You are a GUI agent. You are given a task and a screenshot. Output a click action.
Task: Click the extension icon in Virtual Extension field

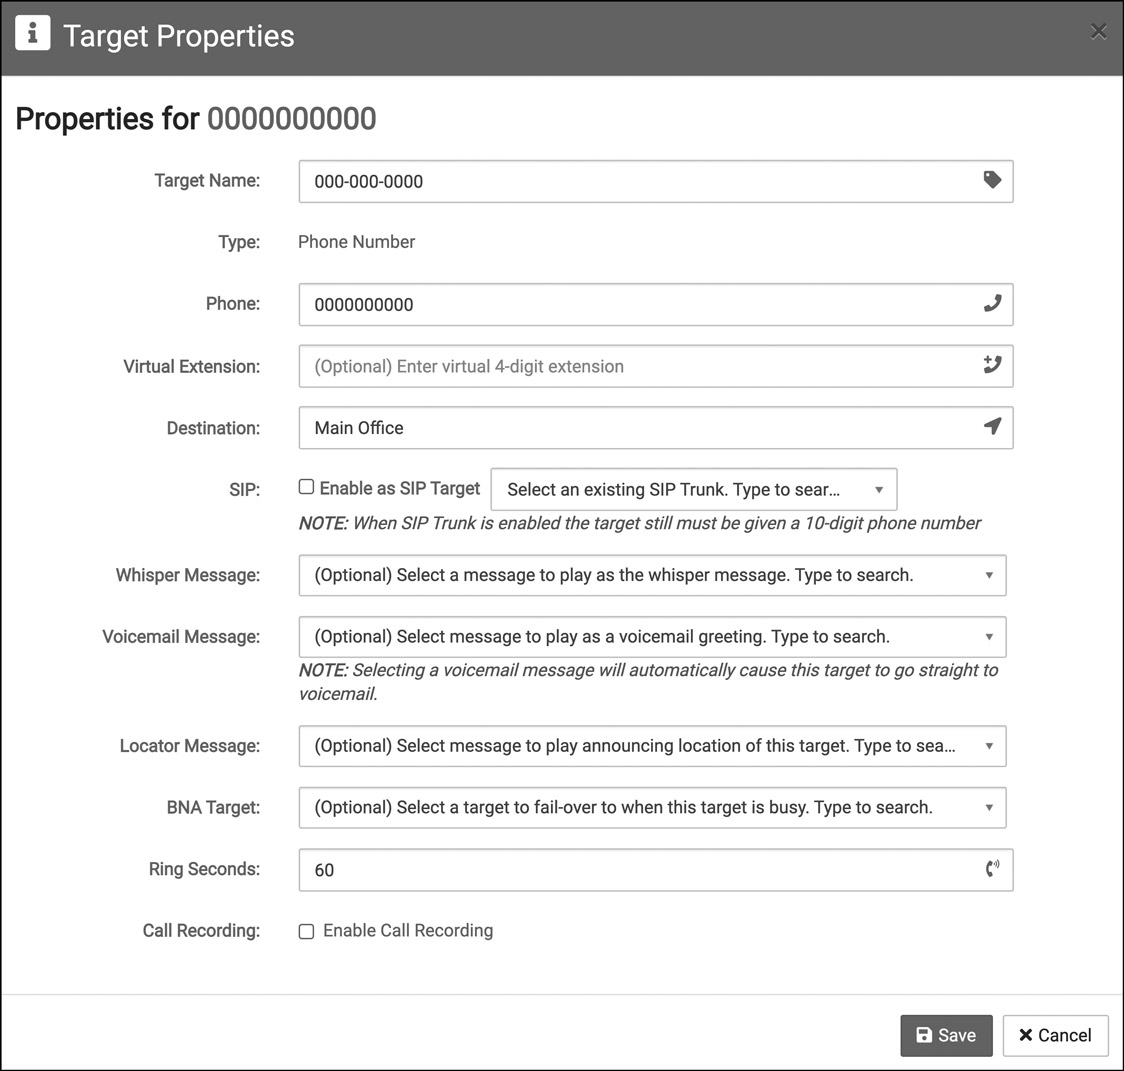point(993,366)
